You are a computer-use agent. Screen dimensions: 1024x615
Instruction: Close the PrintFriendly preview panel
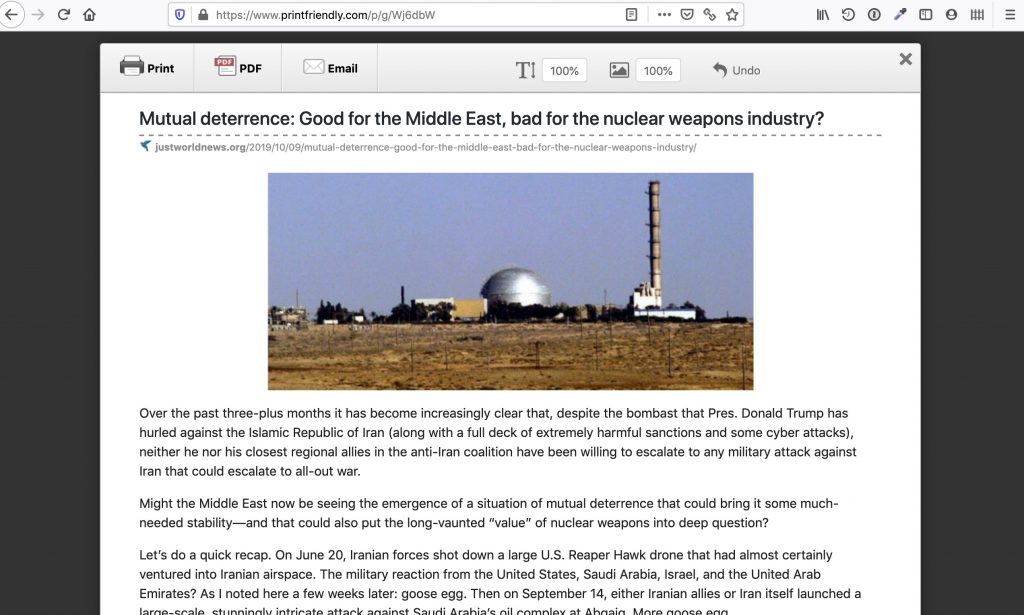point(905,59)
